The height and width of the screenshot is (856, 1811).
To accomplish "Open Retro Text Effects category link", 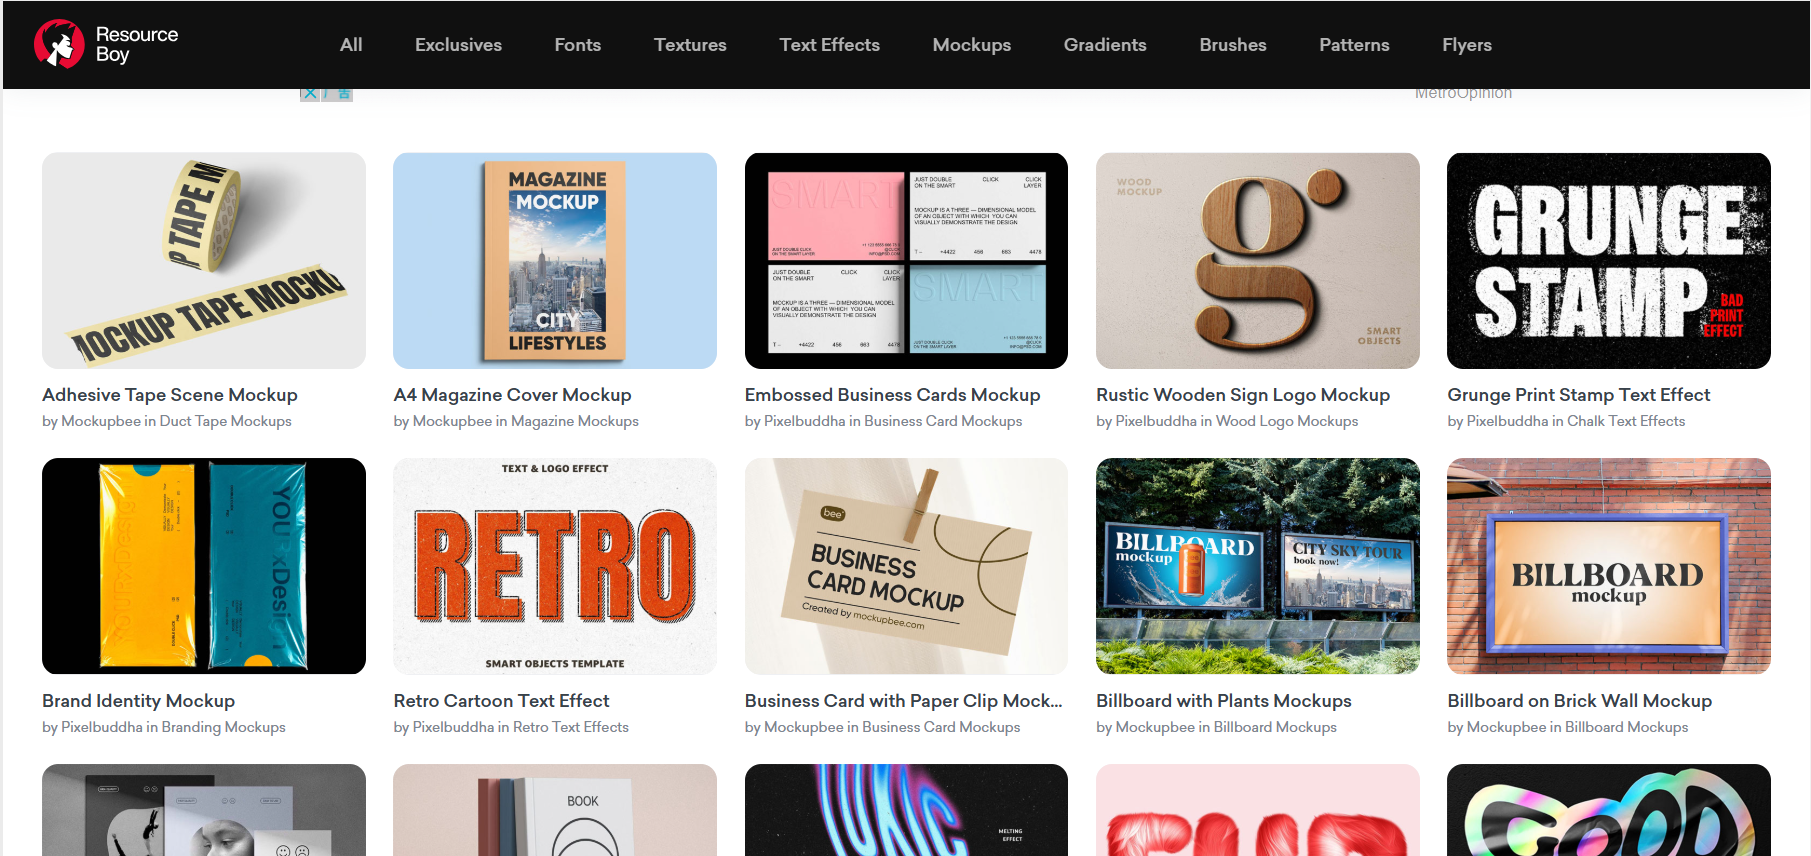I will pyautogui.click(x=571, y=727).
